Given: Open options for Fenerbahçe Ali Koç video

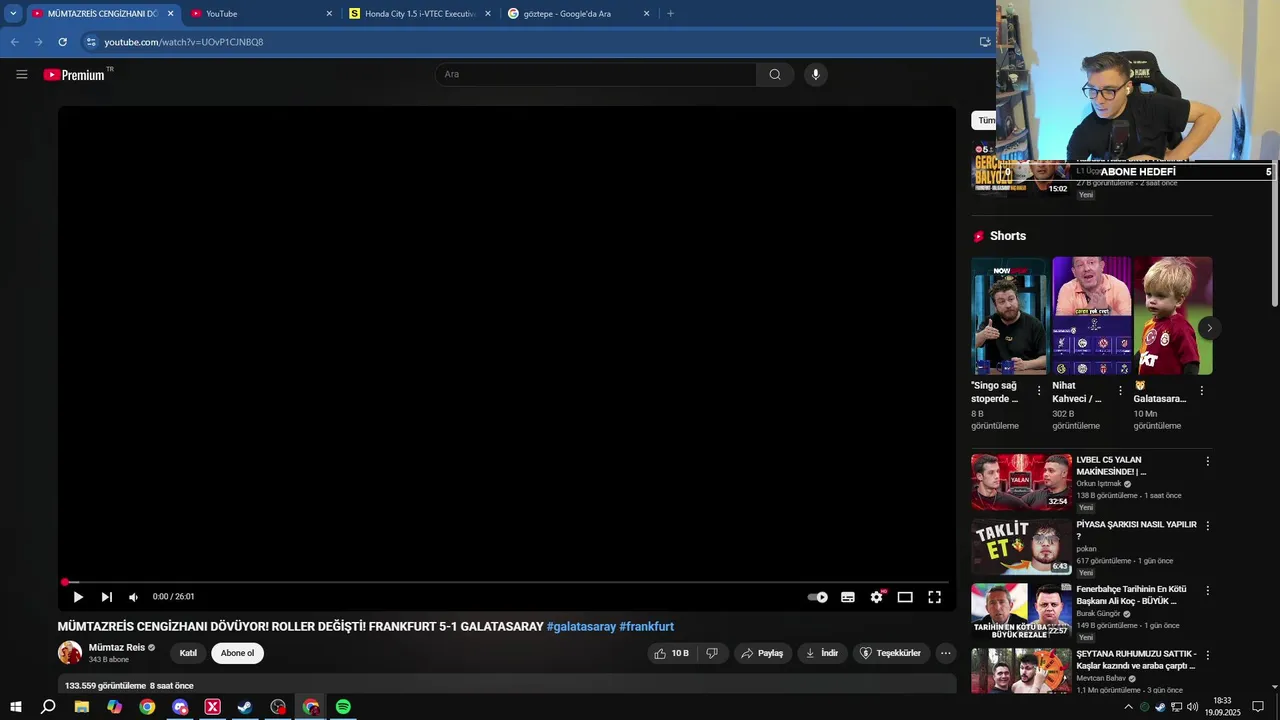Looking at the screenshot, I should [x=1207, y=590].
